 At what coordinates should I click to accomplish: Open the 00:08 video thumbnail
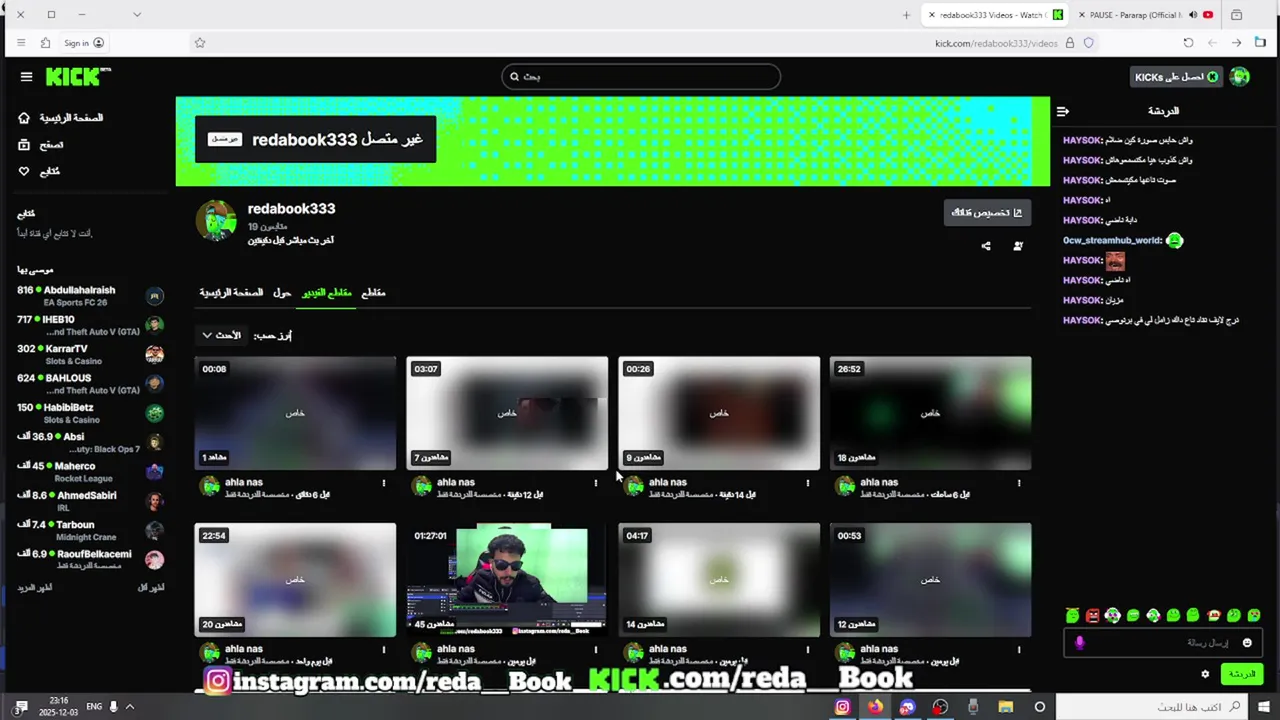click(295, 413)
